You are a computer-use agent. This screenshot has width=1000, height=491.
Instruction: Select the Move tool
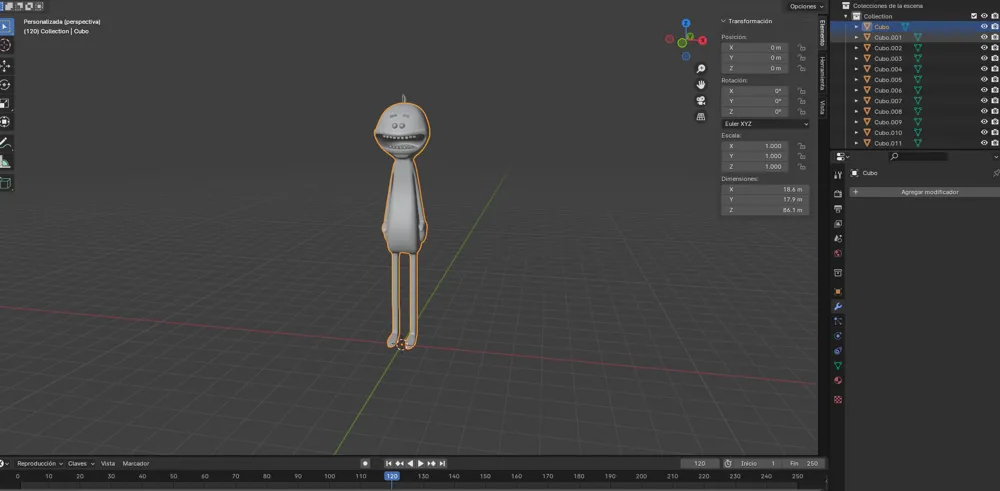(x=6, y=66)
